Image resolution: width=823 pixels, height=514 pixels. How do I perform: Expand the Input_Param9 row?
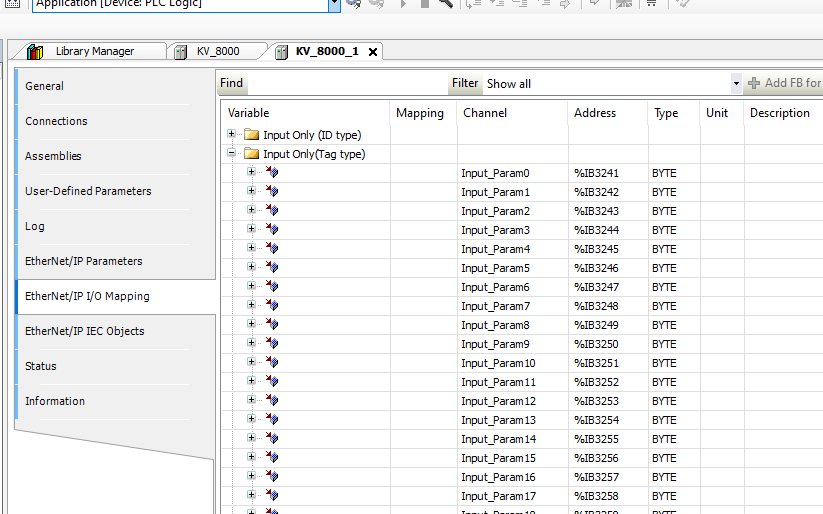click(x=251, y=342)
